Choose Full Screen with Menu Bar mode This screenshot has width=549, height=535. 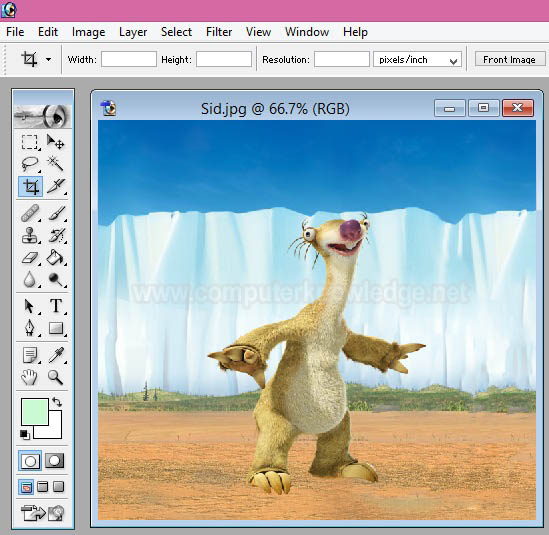click(43, 487)
